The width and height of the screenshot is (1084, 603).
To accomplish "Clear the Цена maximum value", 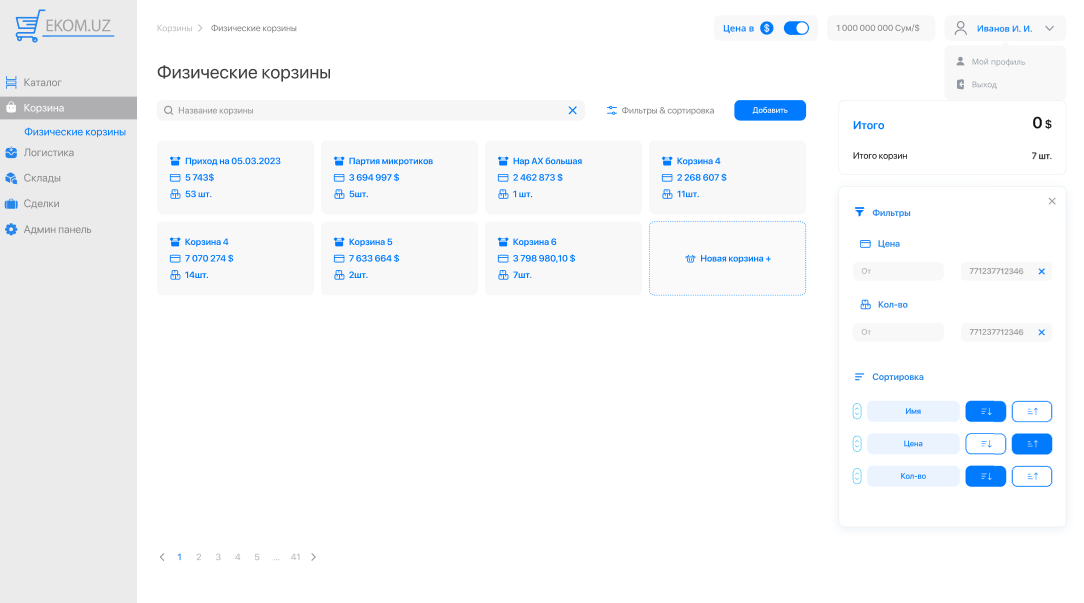I will [1042, 272].
